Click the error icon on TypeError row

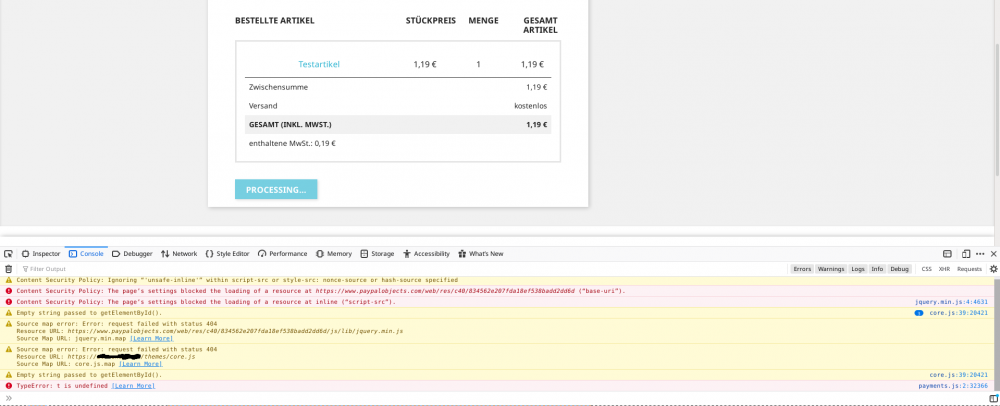point(9,386)
